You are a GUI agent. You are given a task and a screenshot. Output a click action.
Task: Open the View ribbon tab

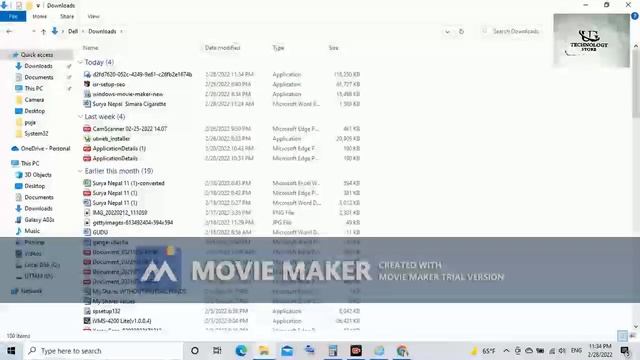coord(93,16)
